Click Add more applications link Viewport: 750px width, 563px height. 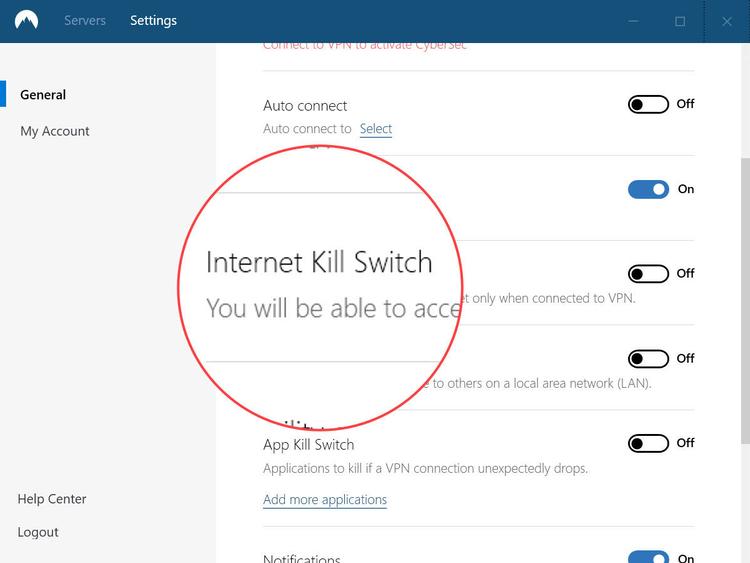[325, 500]
